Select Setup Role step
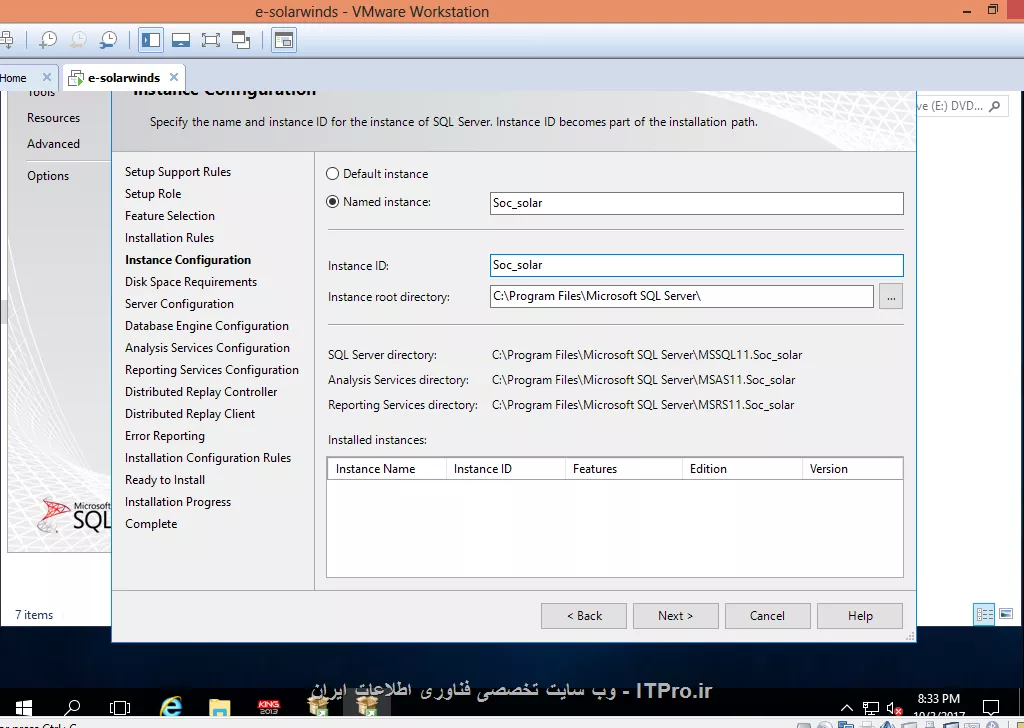Image resolution: width=1024 pixels, height=728 pixels. click(x=153, y=194)
